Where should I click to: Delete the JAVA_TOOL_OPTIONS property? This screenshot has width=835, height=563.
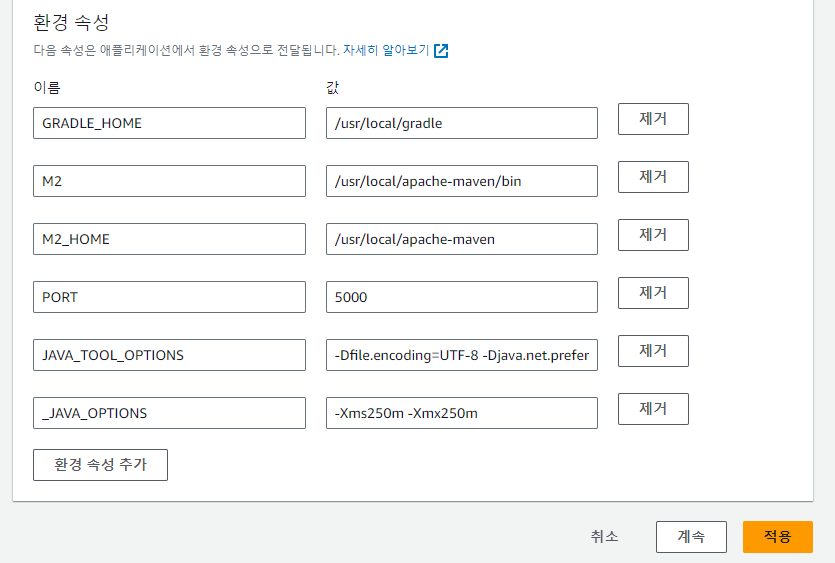tap(652, 351)
